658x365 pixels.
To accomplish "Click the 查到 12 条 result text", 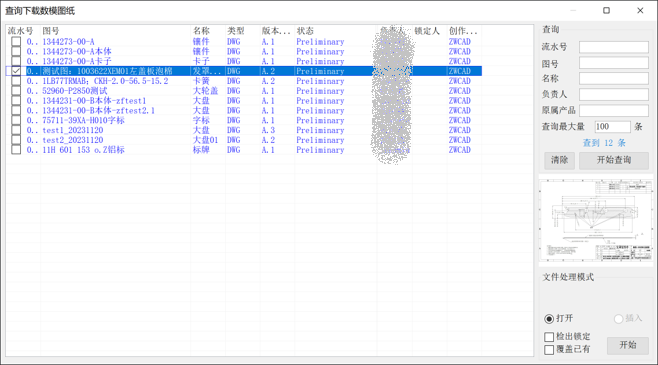I will pyautogui.click(x=604, y=143).
